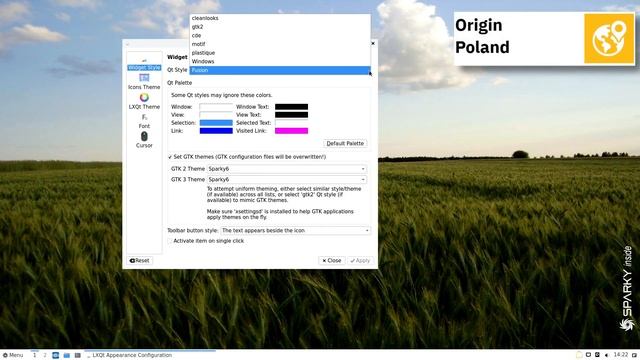
Task: Click the Reset button
Action: [139, 260]
